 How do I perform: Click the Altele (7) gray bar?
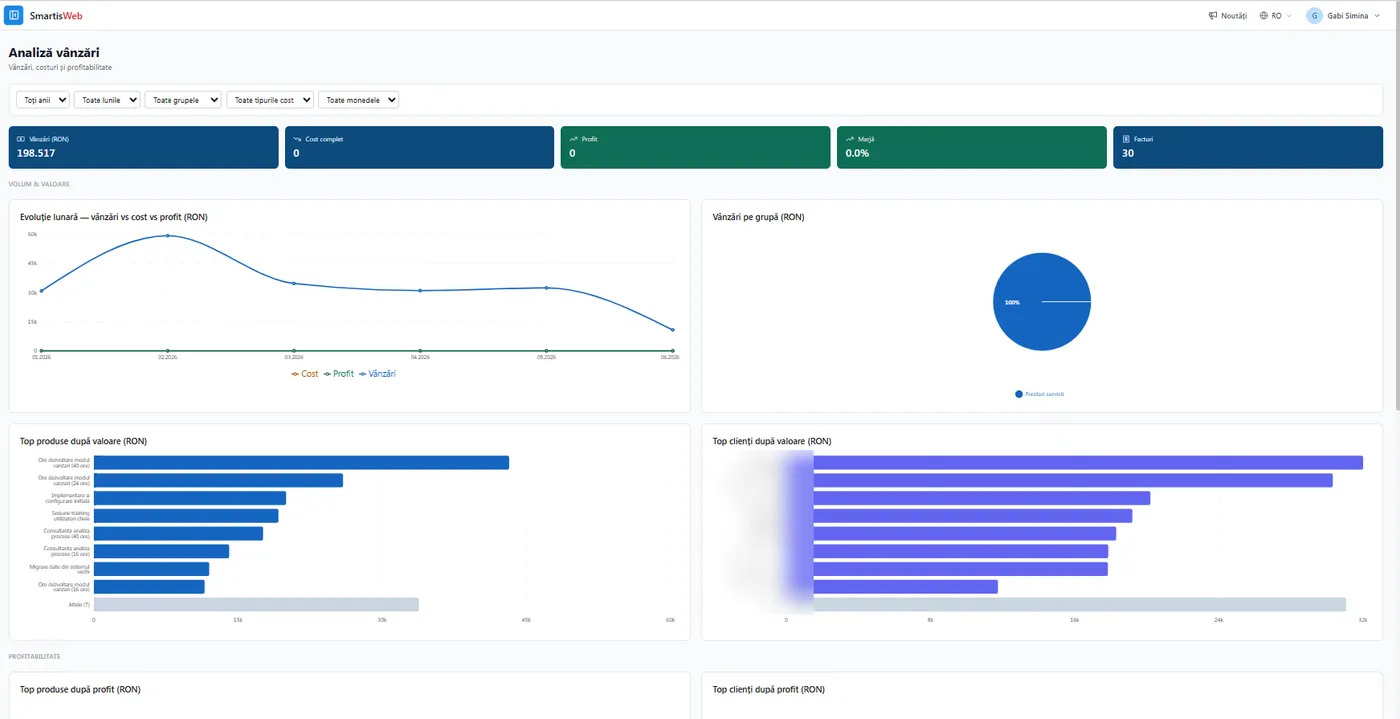point(256,604)
